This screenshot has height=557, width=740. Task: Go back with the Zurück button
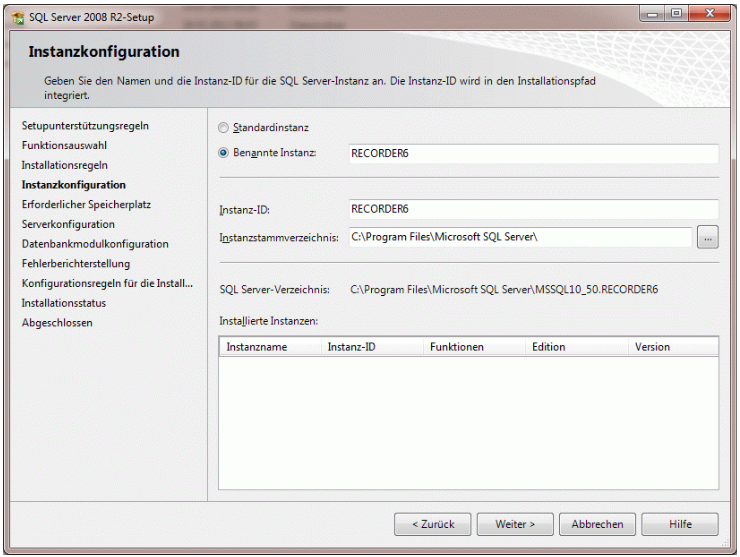coord(433,524)
